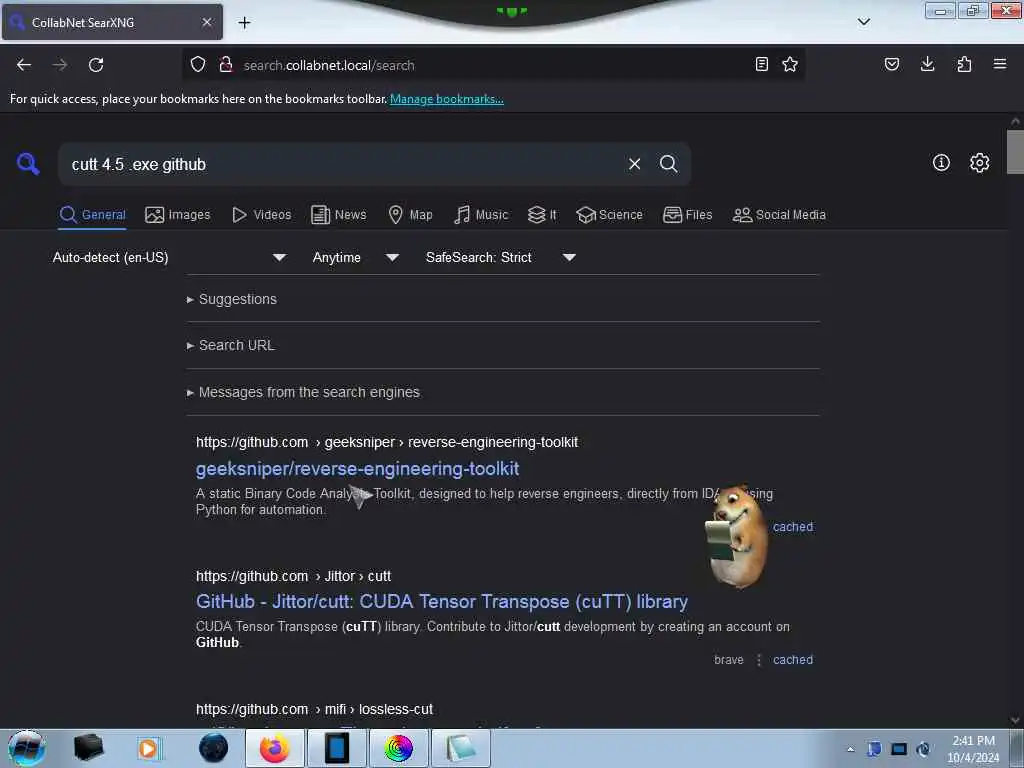Switch to the Map search tab
1024x768 pixels.
[x=410, y=215]
